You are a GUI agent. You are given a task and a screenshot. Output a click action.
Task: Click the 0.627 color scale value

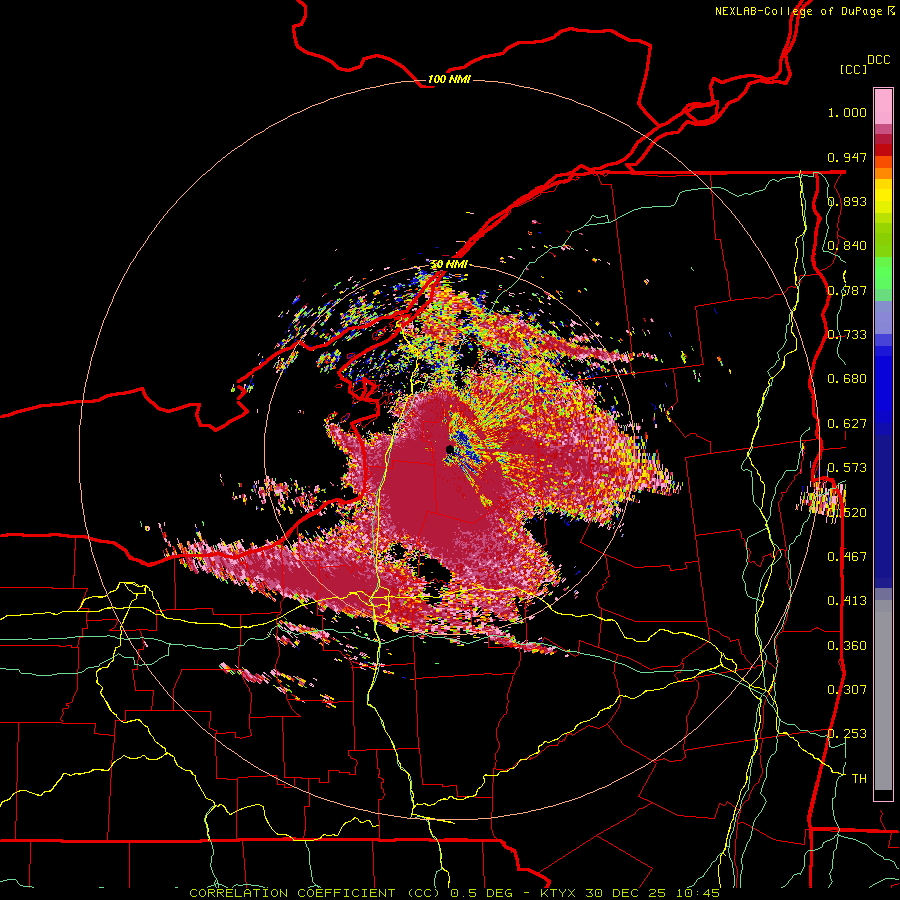click(x=847, y=424)
